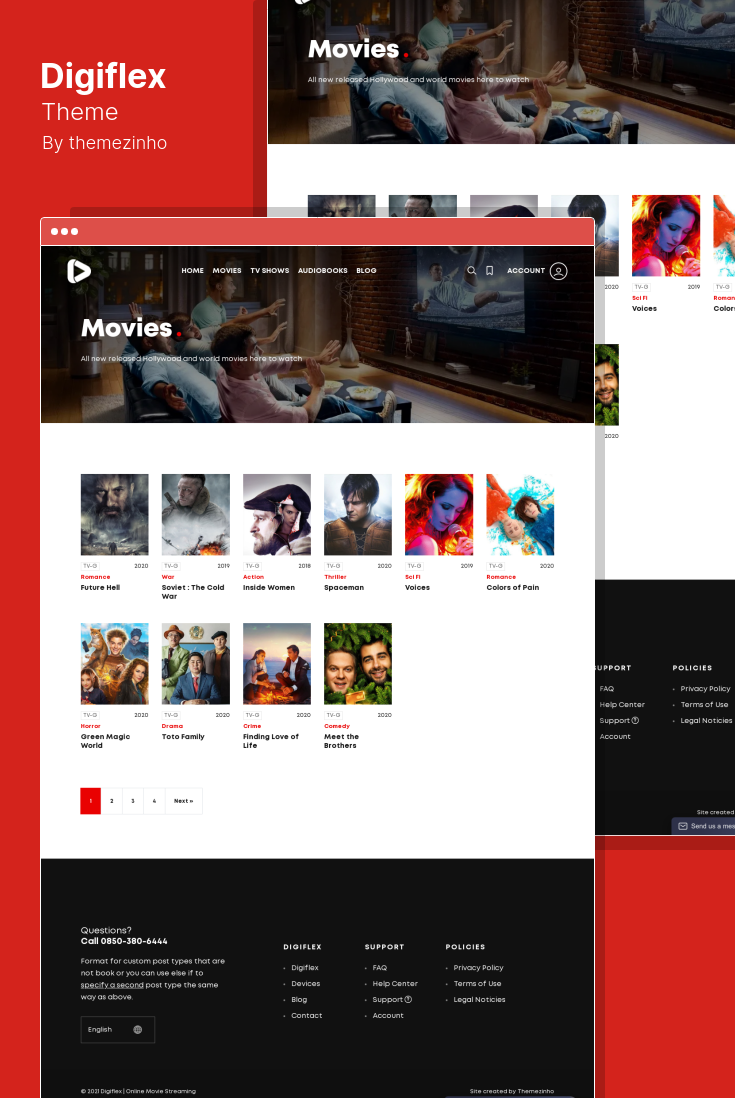
Task: Open Green Magic World poster
Action: [x=115, y=664]
